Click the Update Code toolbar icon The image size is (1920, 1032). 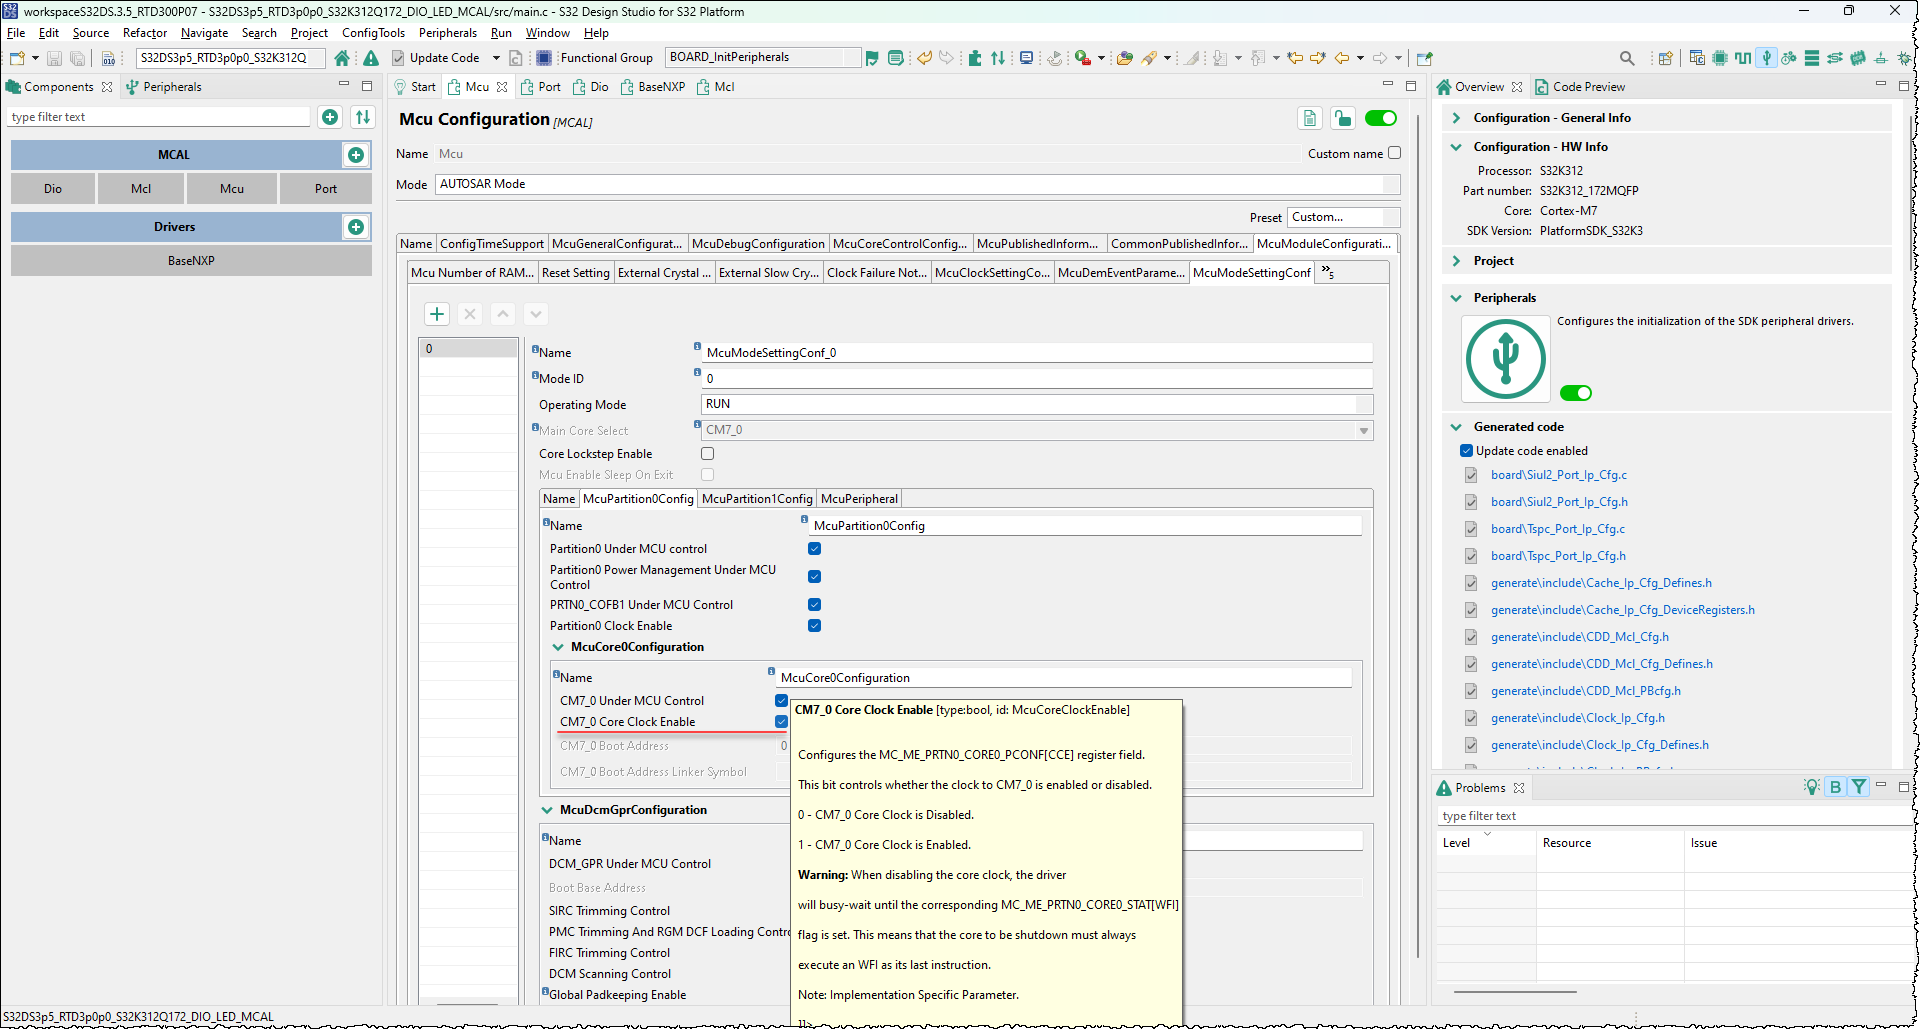tap(398, 57)
